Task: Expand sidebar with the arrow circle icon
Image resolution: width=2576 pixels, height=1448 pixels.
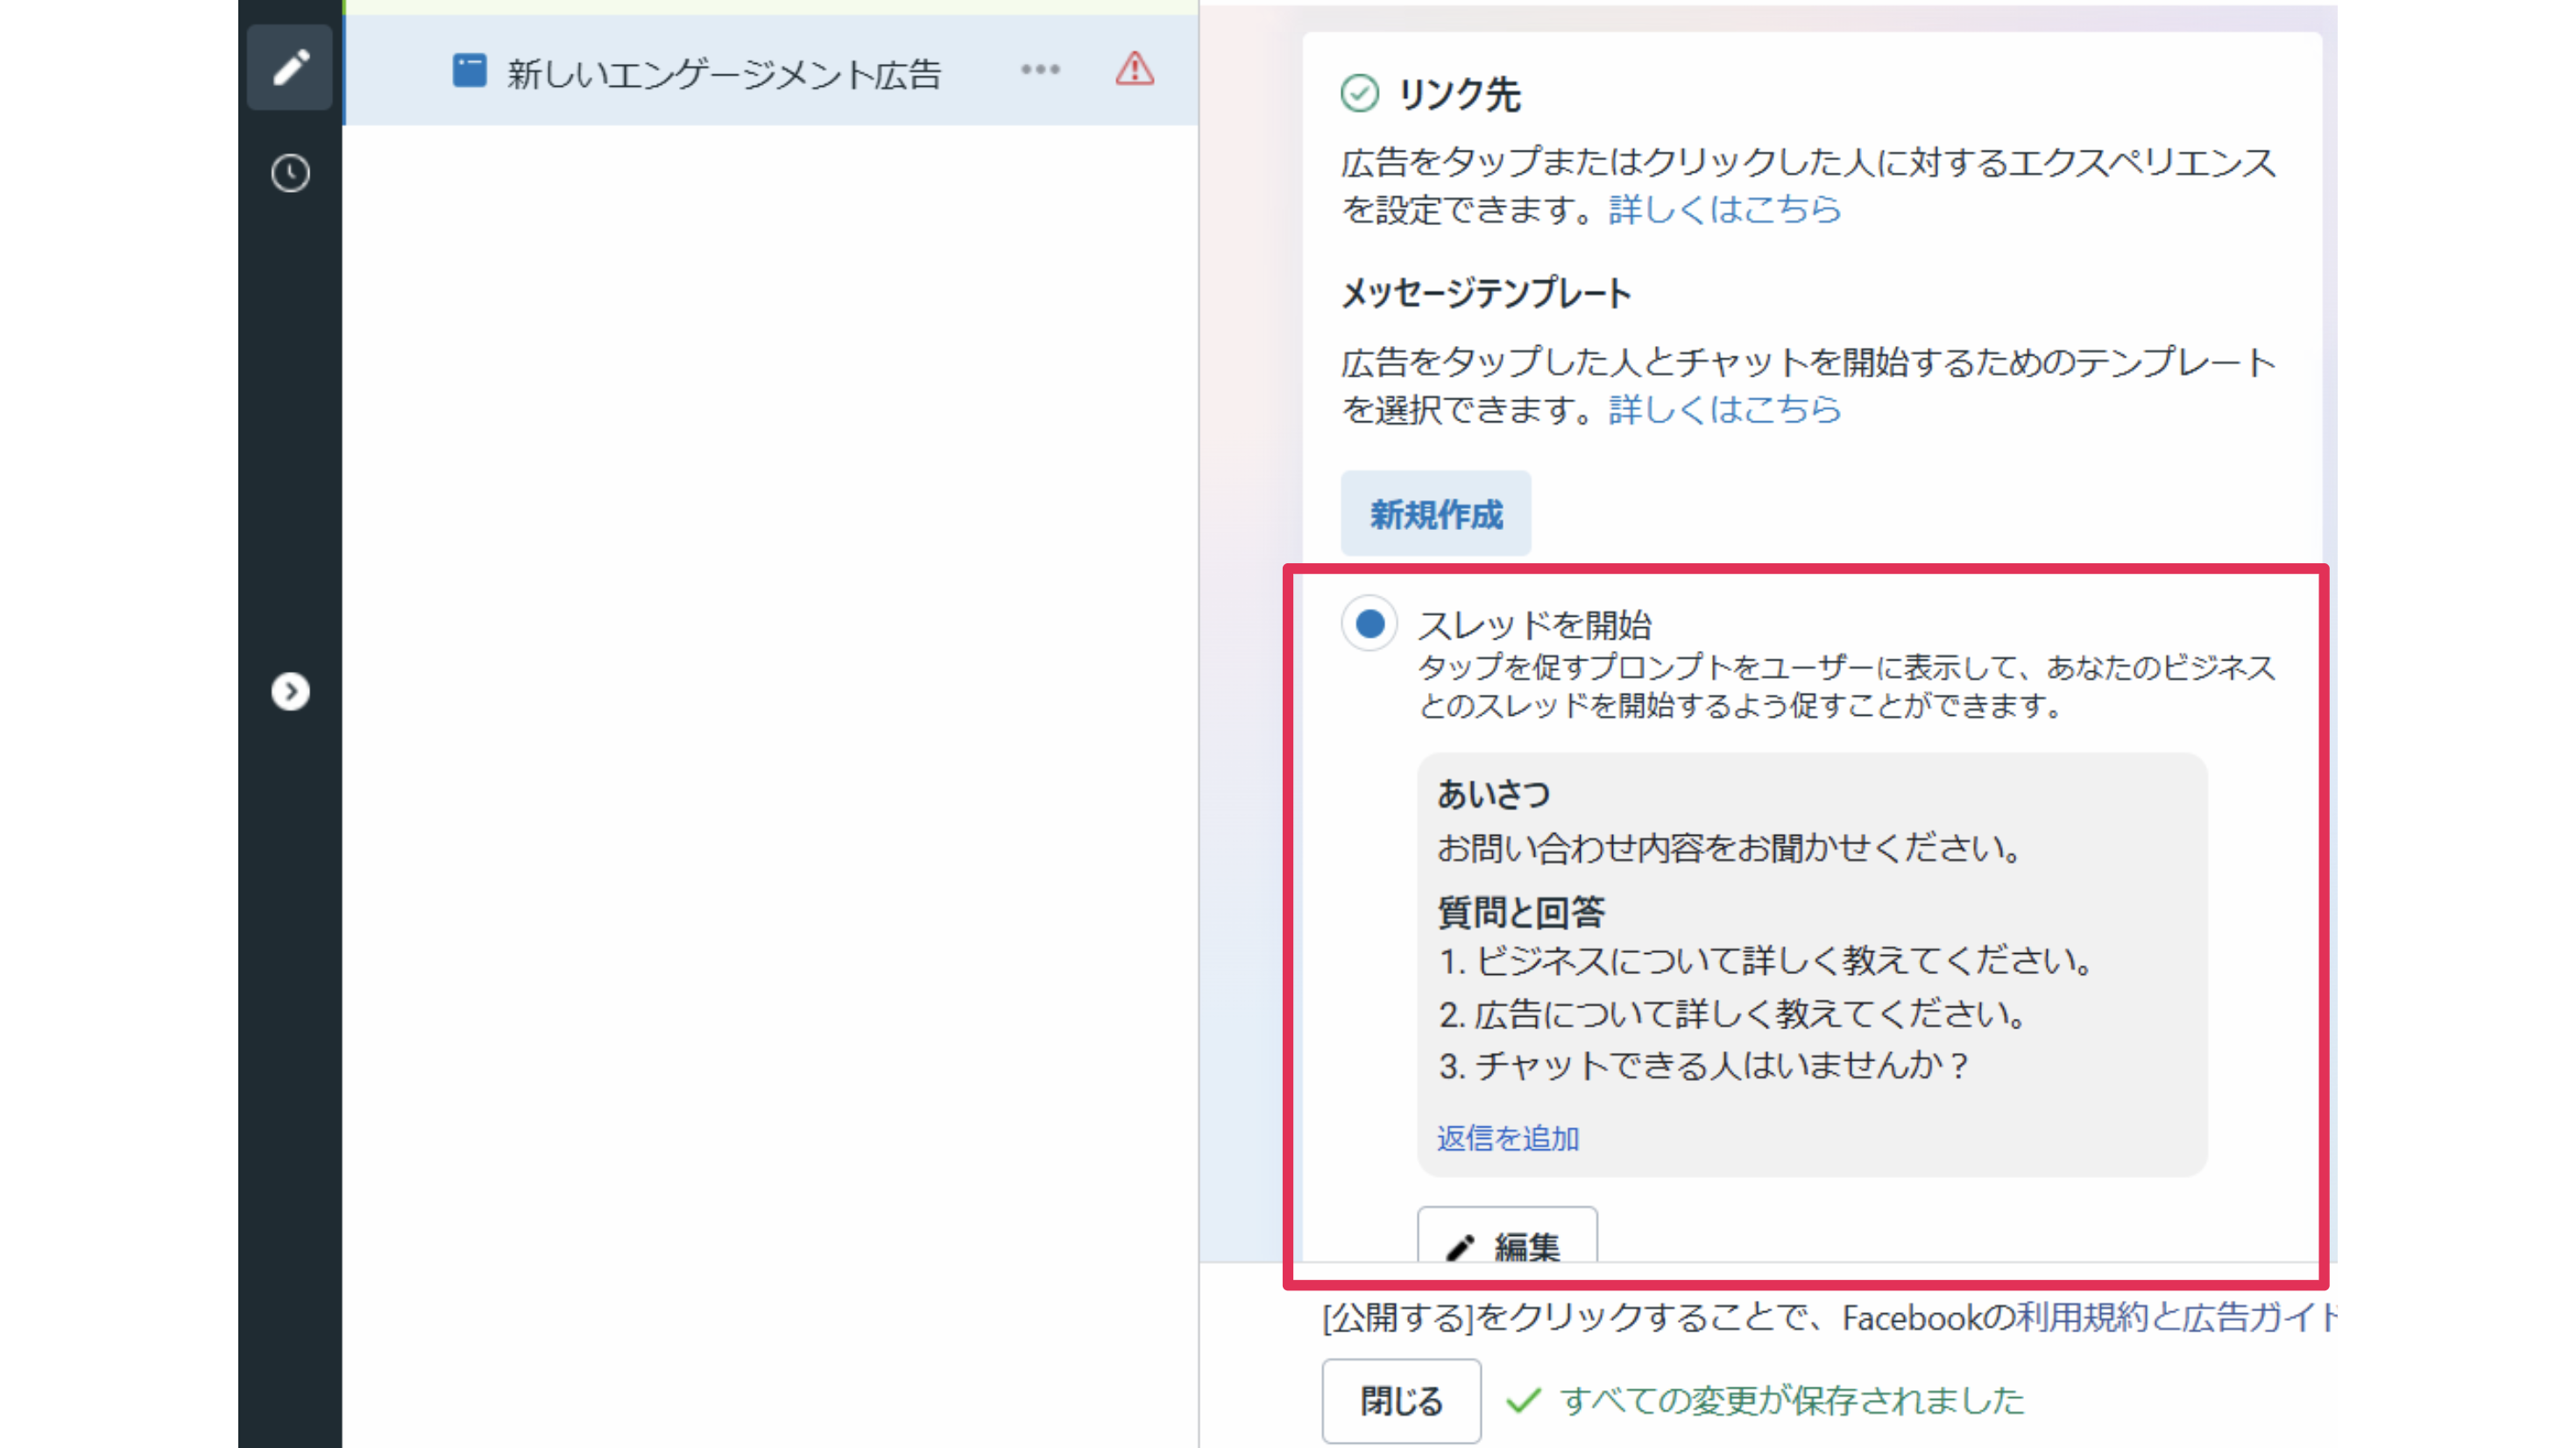Action: pos(290,692)
